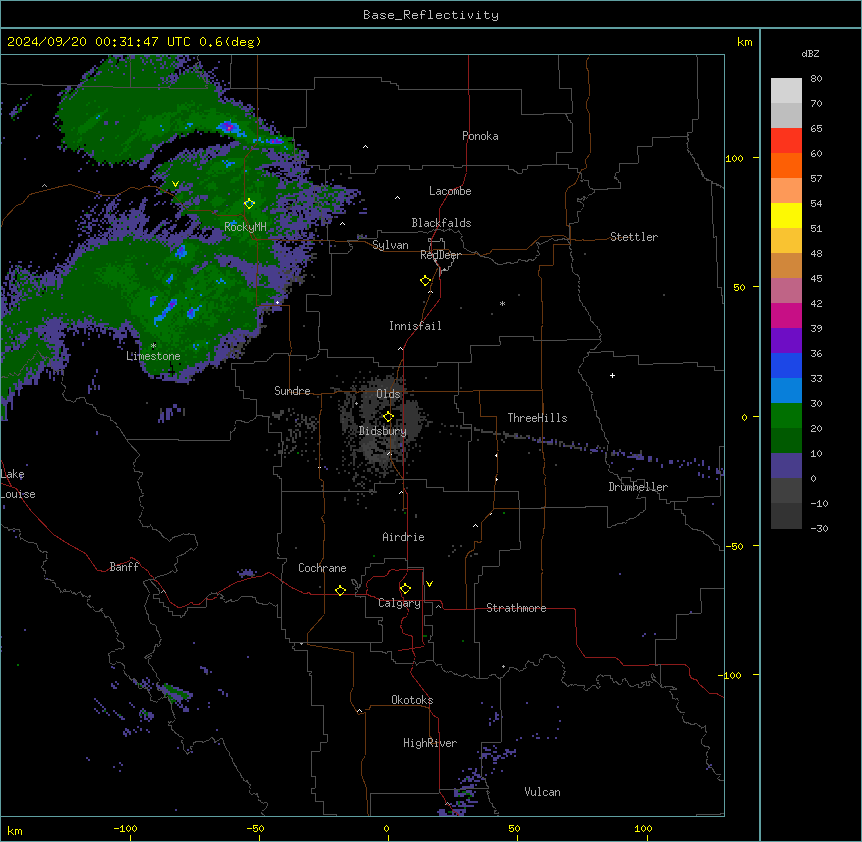Click the dBZ legend heading
This screenshot has width=862, height=842.
(x=810, y=54)
